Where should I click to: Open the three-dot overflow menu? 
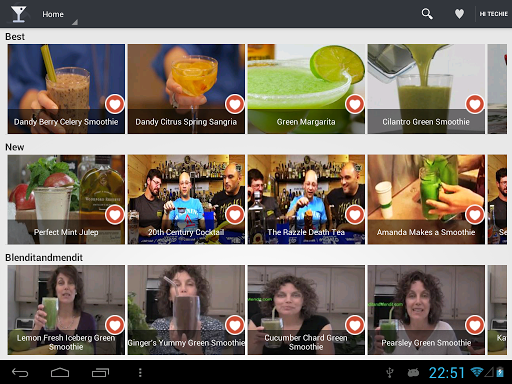[x=140, y=372]
